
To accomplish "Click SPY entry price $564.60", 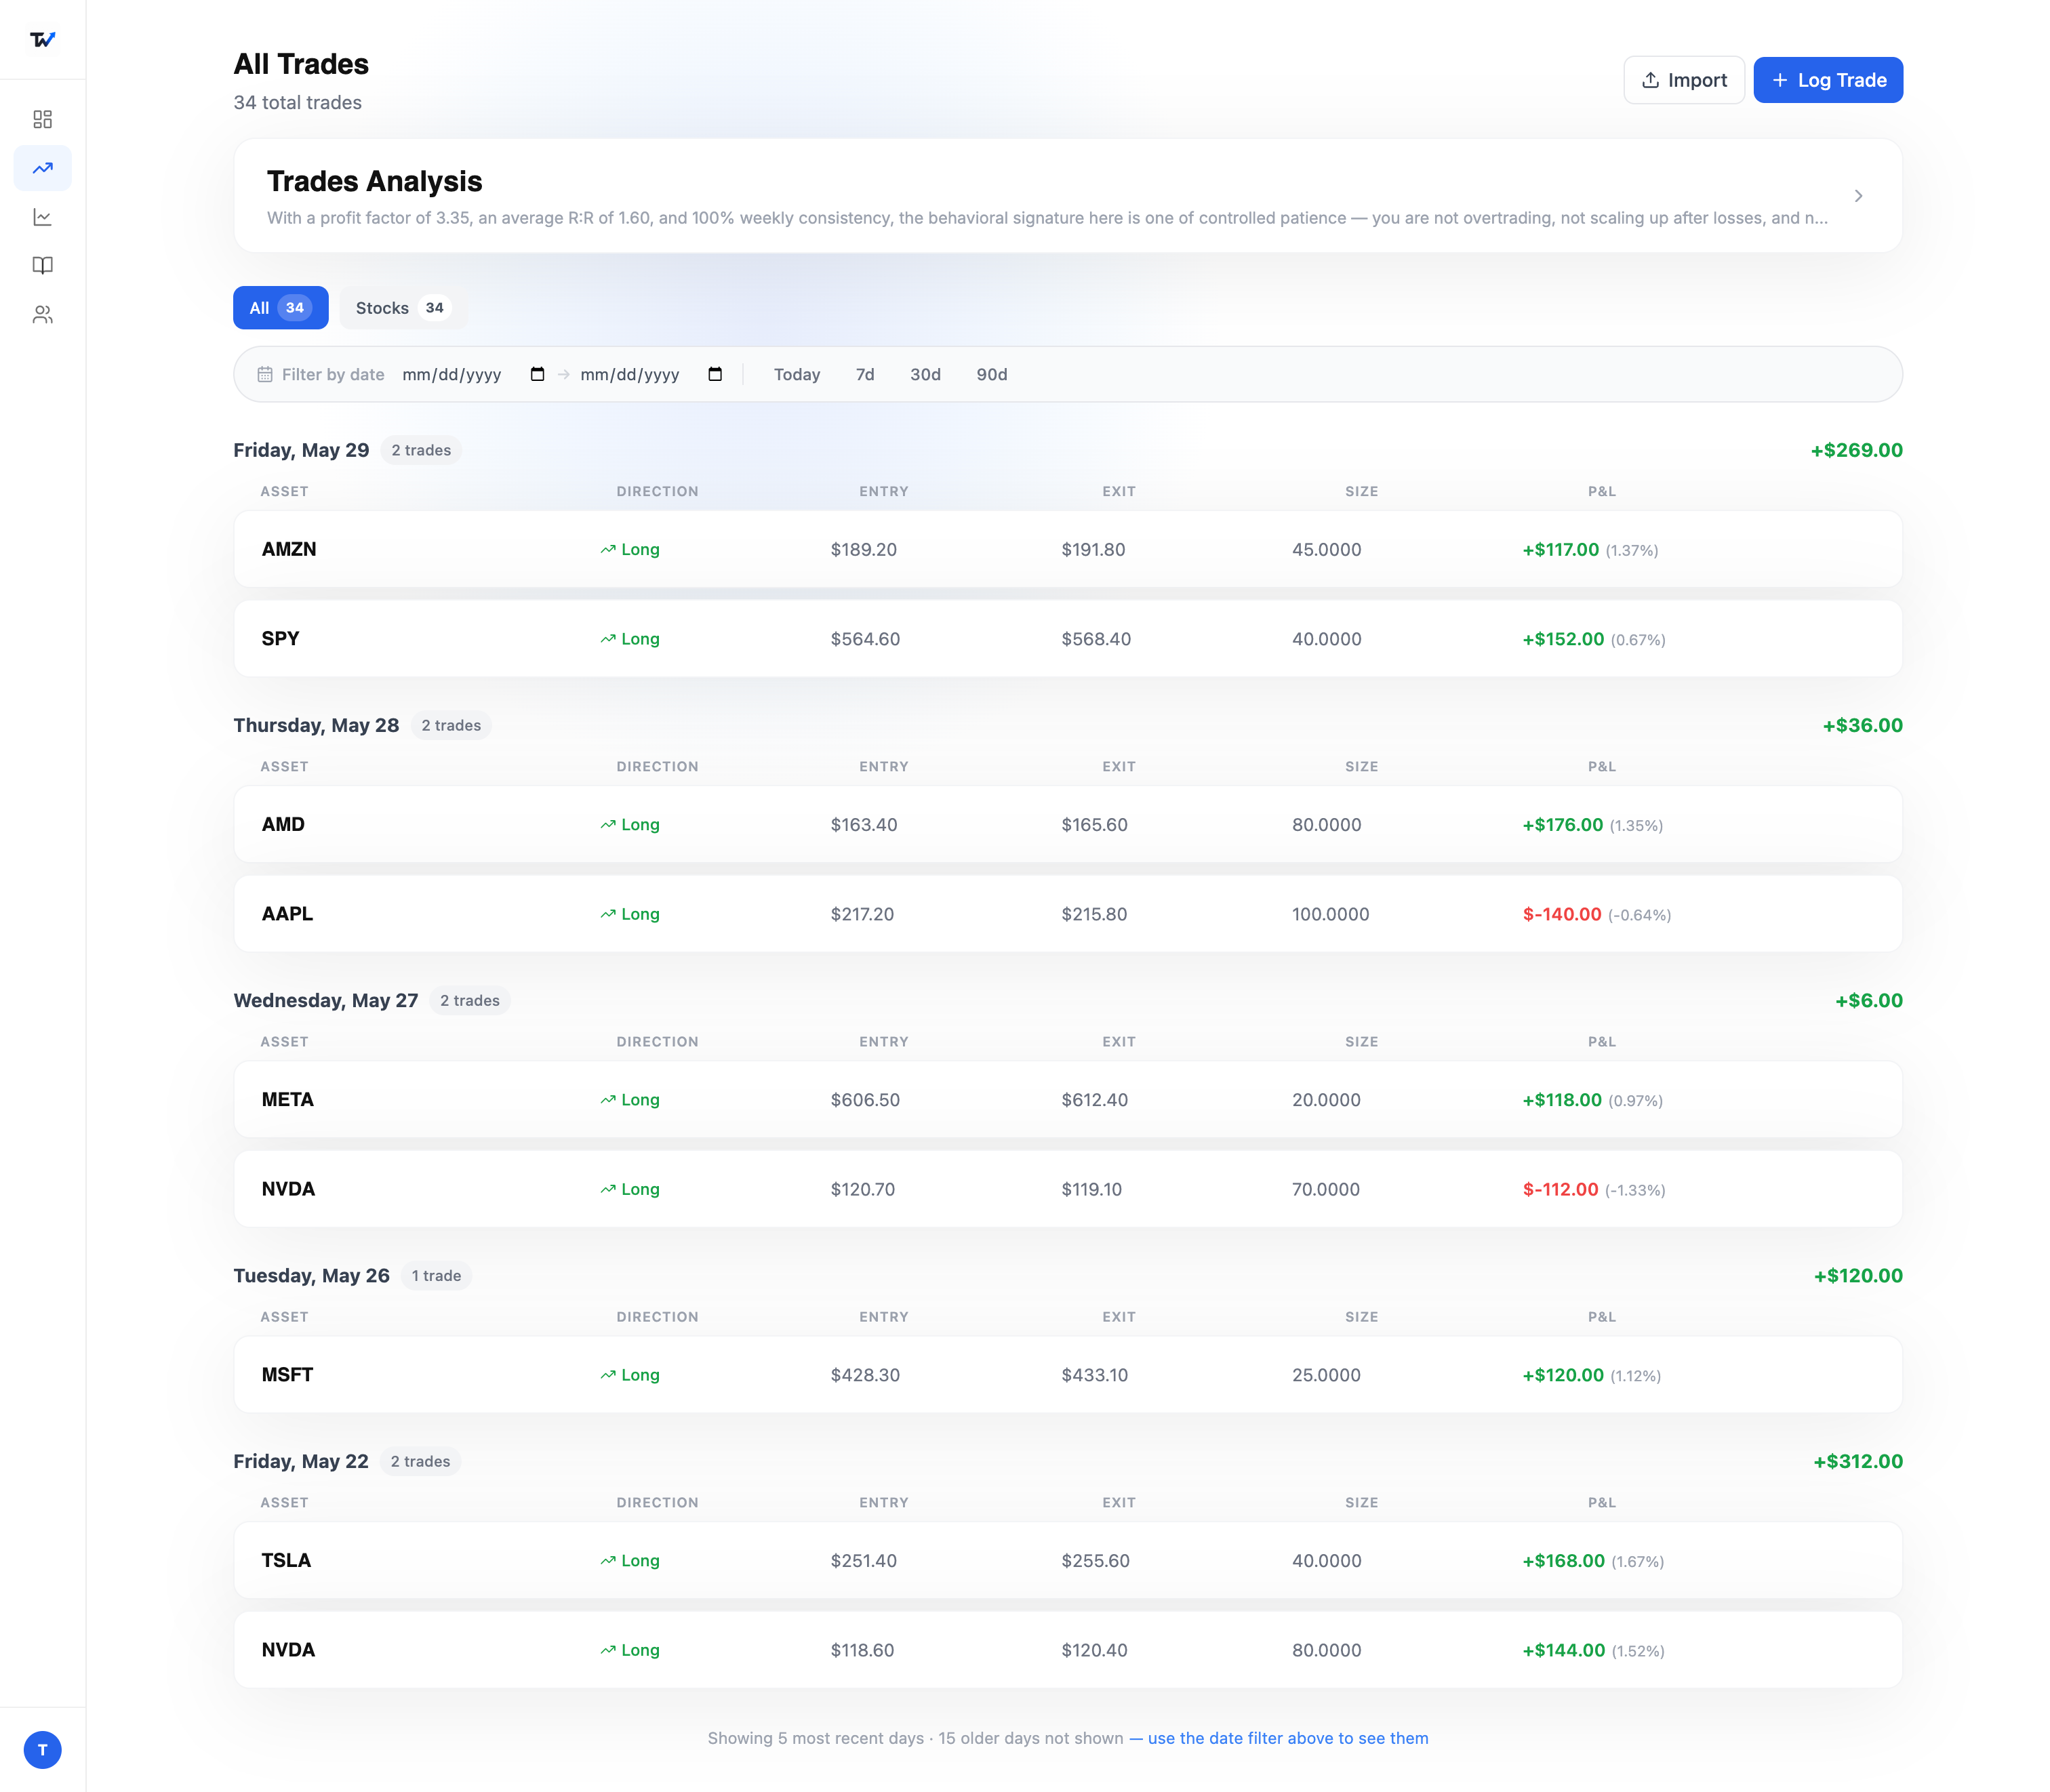I will (865, 639).
